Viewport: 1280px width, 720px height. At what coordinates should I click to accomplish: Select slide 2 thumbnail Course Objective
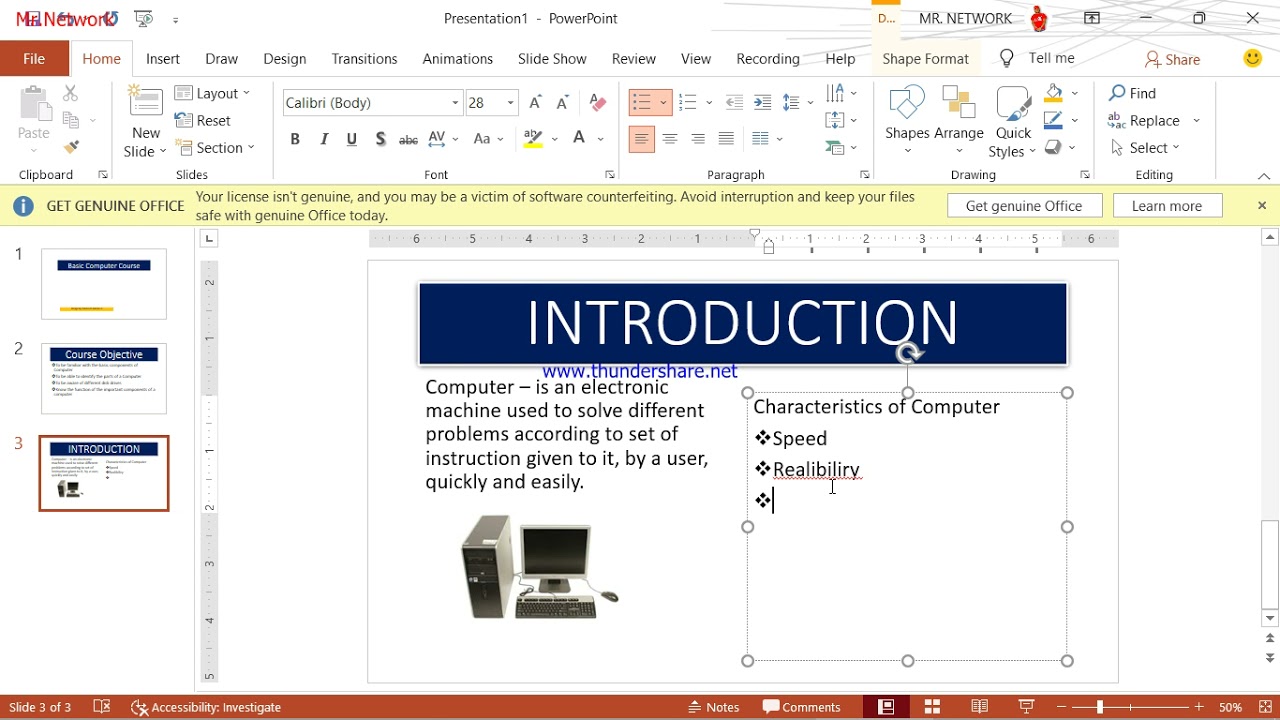[x=104, y=379]
